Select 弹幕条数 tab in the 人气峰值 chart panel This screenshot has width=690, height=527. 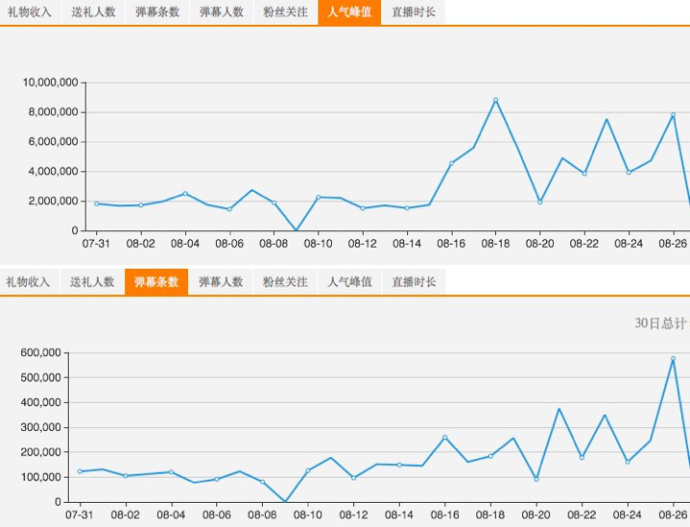point(158,12)
